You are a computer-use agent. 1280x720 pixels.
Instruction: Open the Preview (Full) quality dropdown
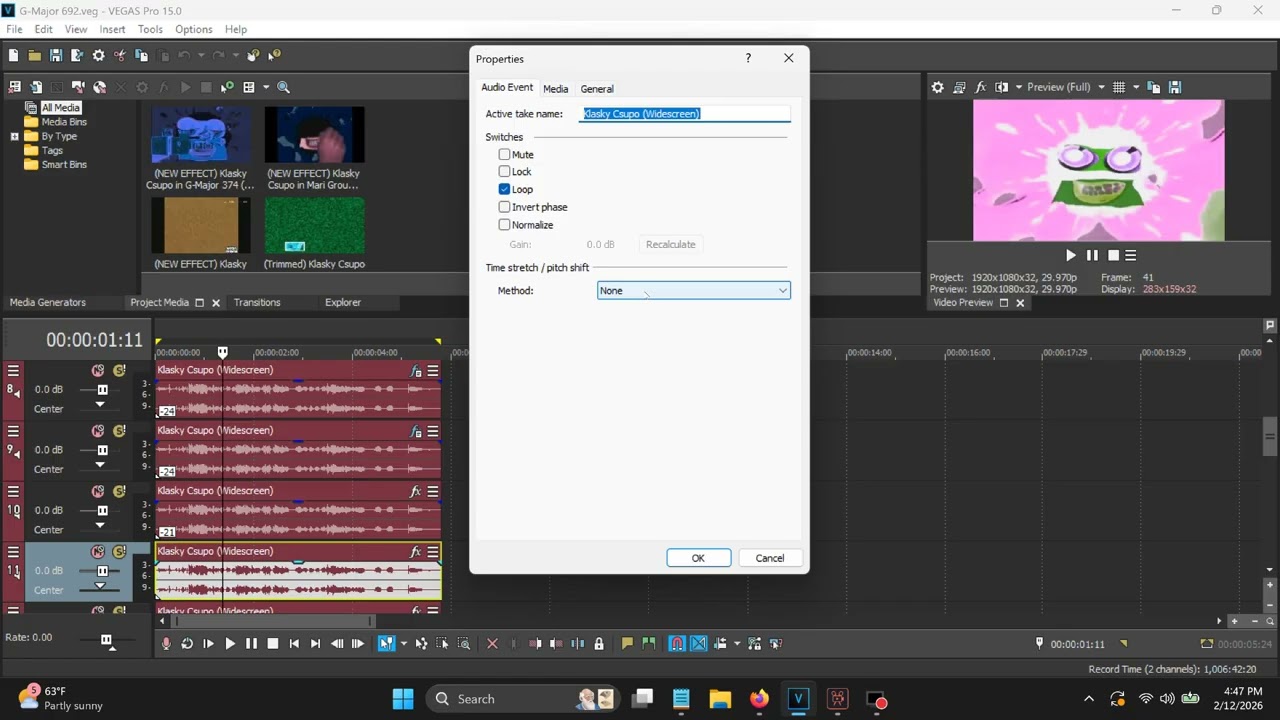pos(1101,87)
